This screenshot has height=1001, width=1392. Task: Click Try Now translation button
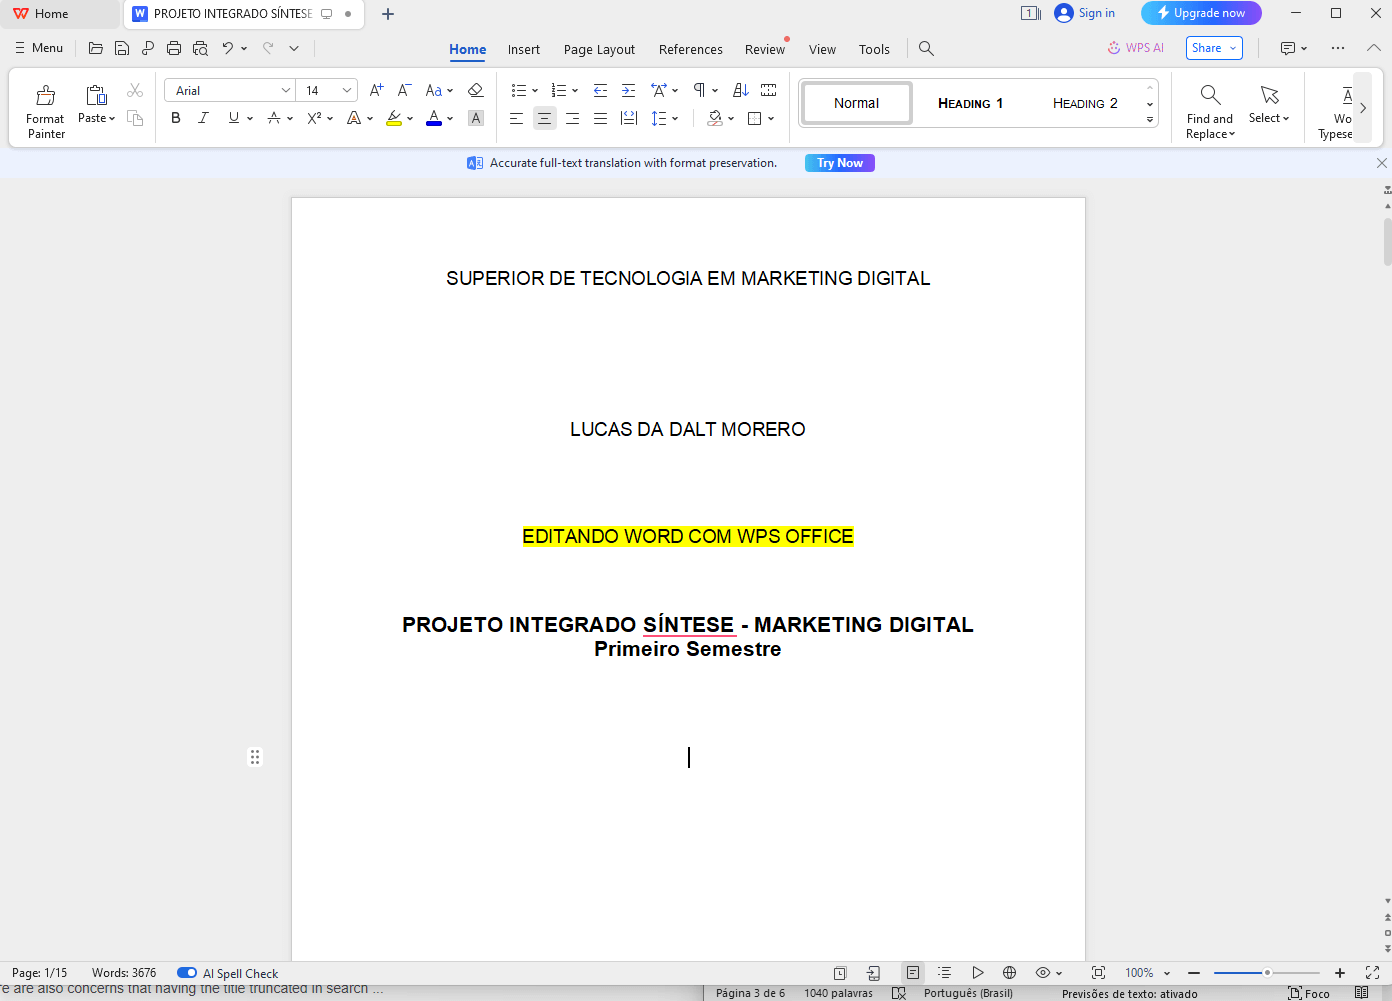[840, 163]
